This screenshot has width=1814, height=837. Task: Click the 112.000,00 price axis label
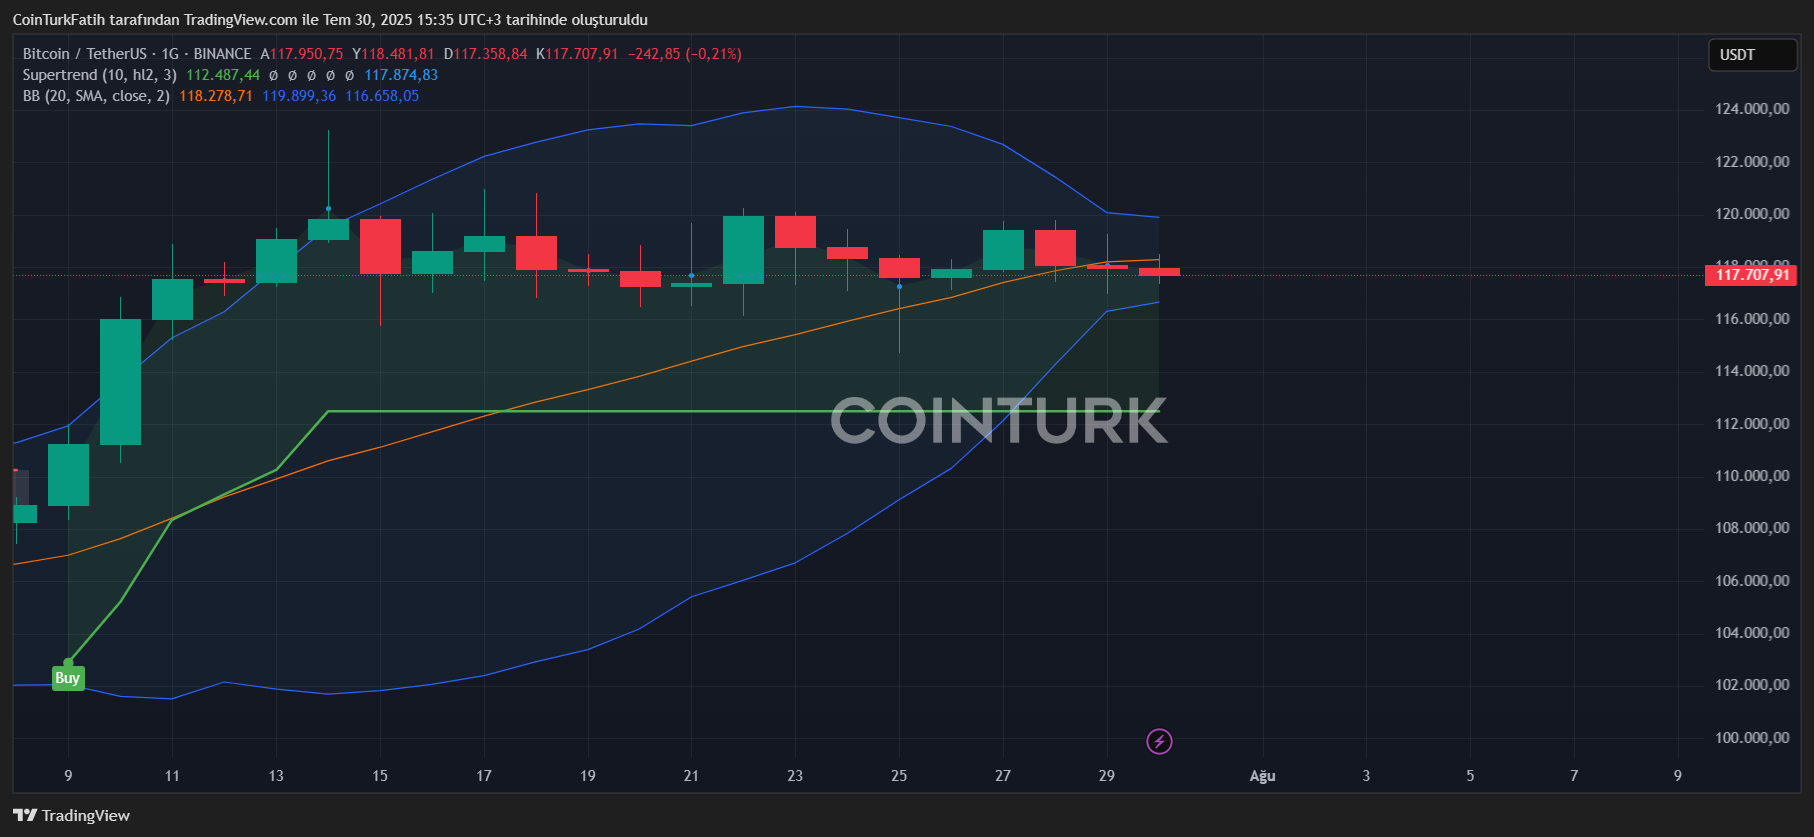(1752, 424)
